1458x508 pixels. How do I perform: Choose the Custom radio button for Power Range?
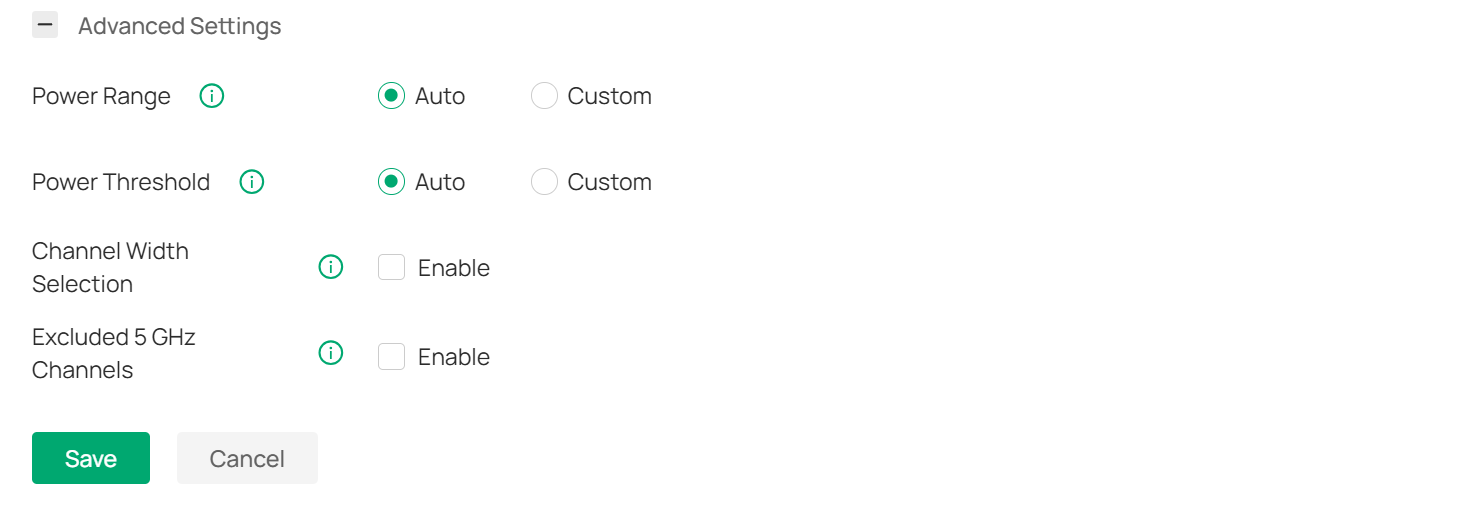pyautogui.click(x=544, y=96)
